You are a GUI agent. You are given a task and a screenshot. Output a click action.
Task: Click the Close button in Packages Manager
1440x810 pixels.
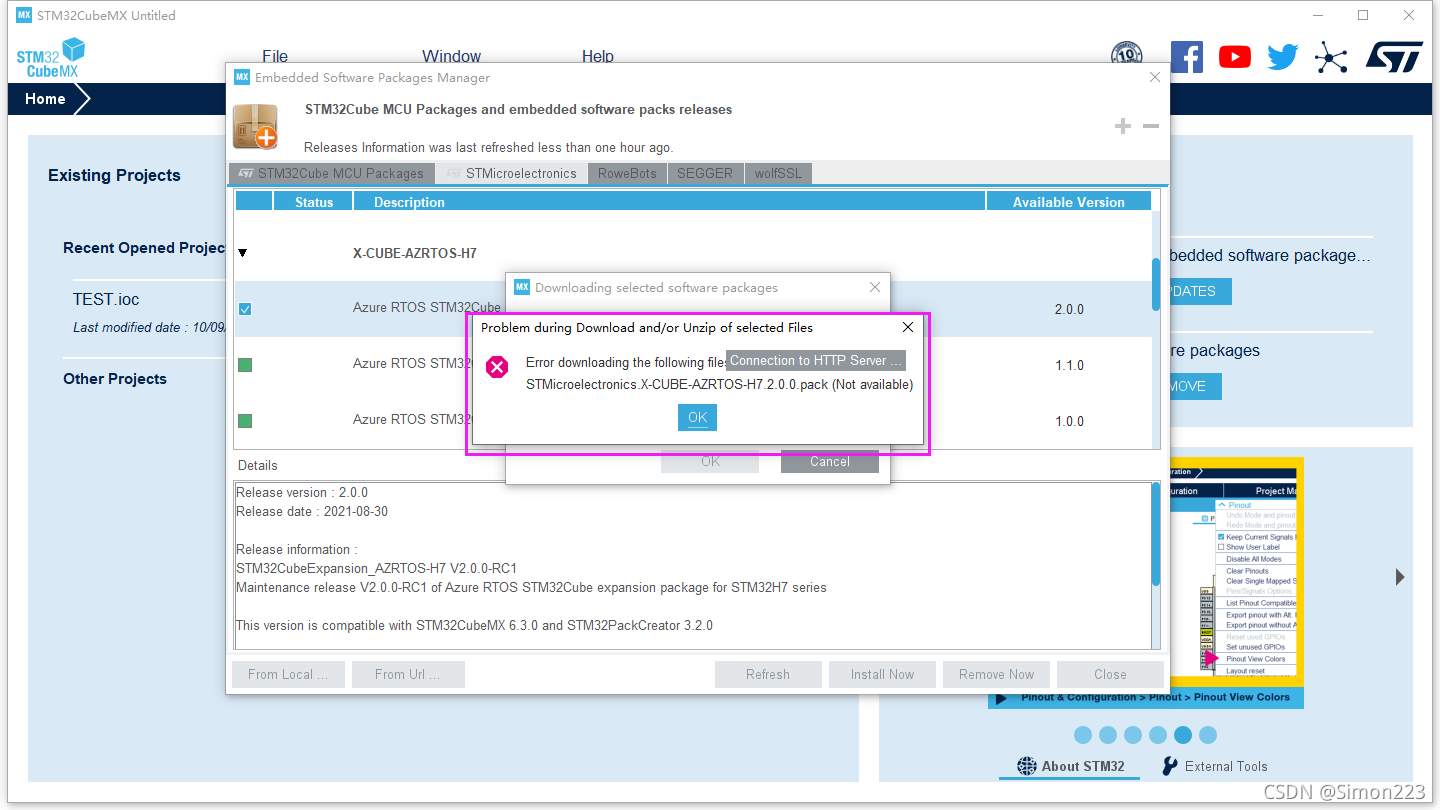click(x=1110, y=674)
